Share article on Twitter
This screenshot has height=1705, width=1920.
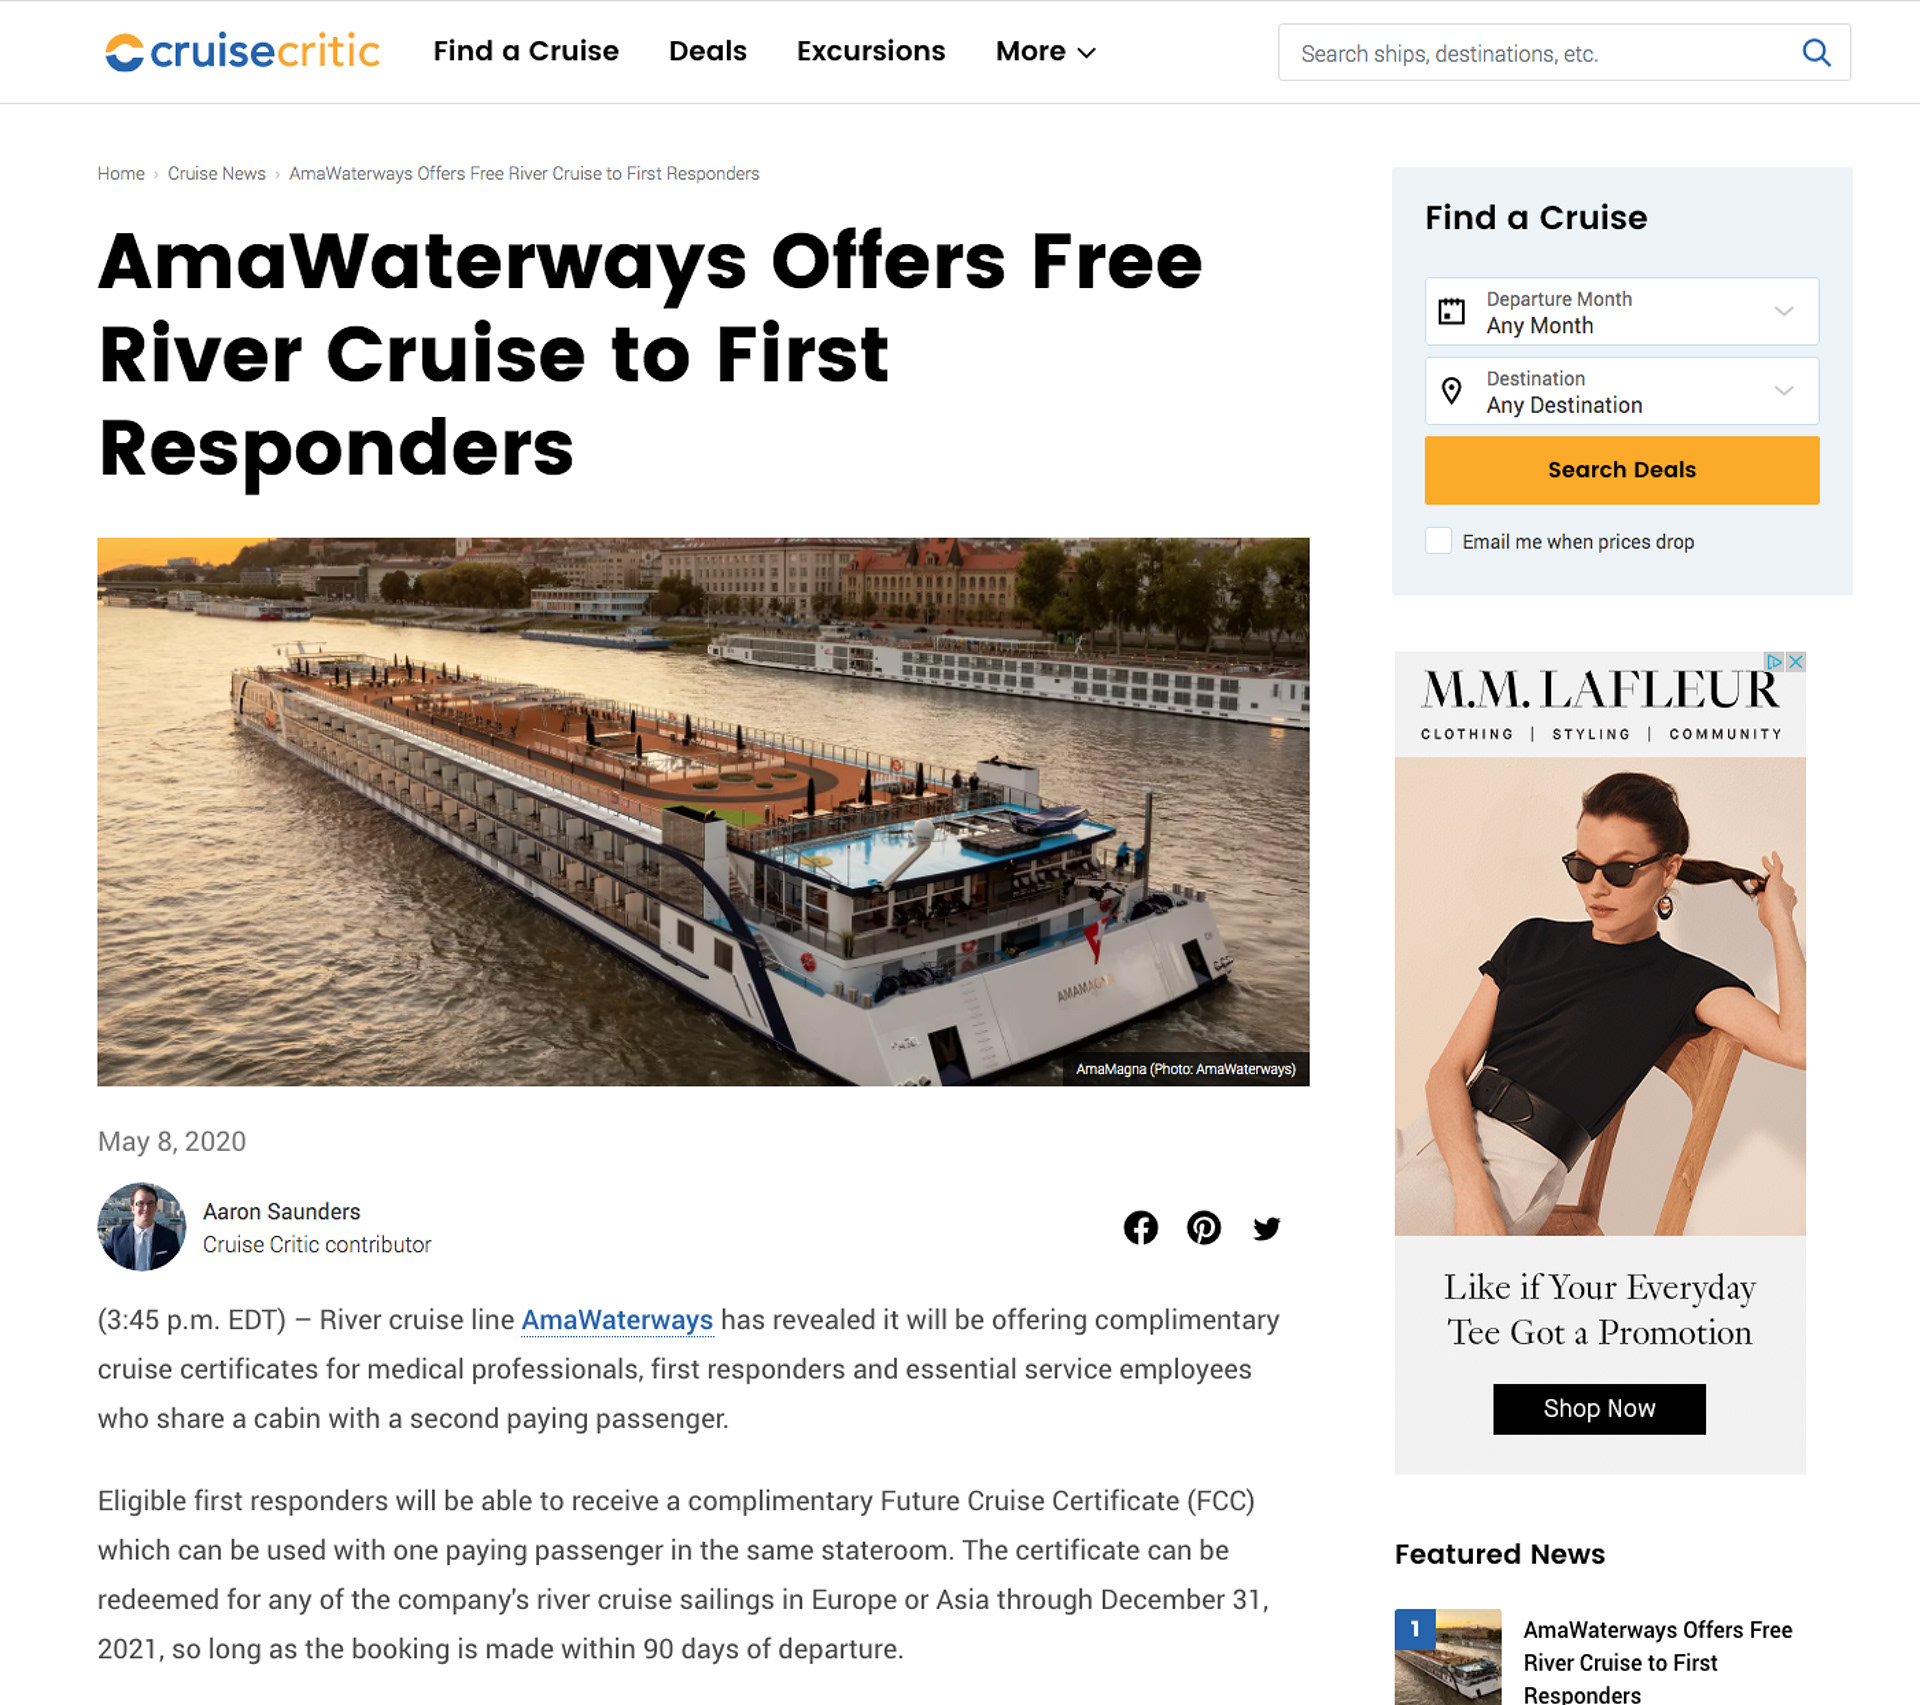click(x=1266, y=1228)
